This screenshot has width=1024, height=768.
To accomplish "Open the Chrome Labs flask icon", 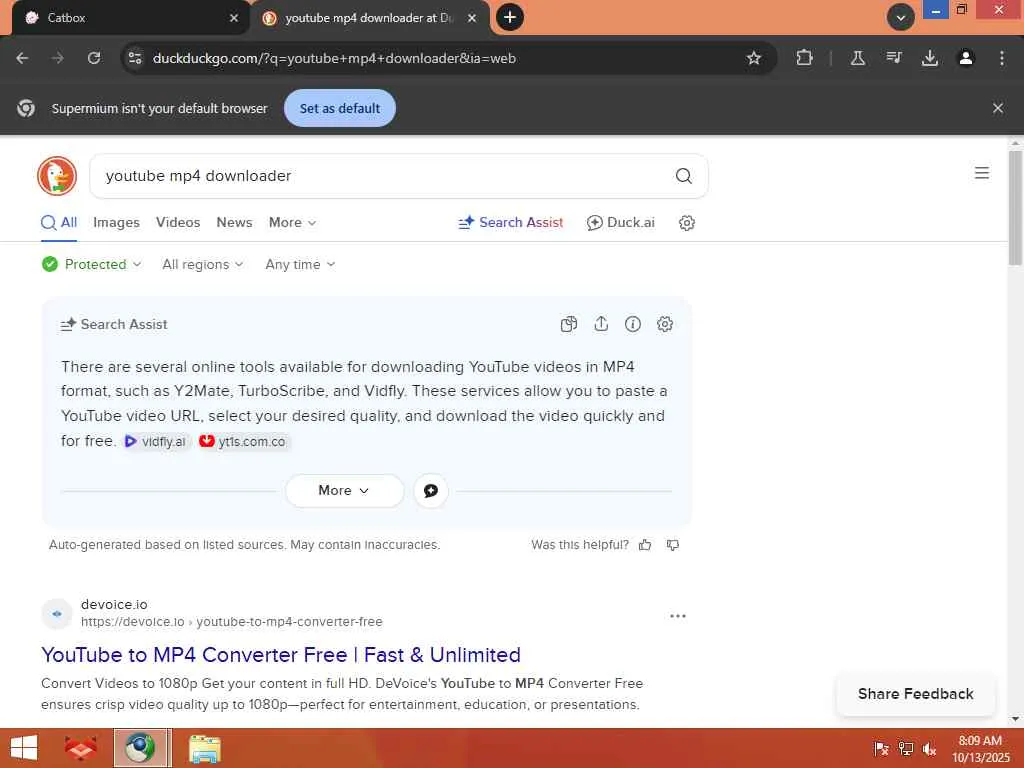I will tap(857, 58).
